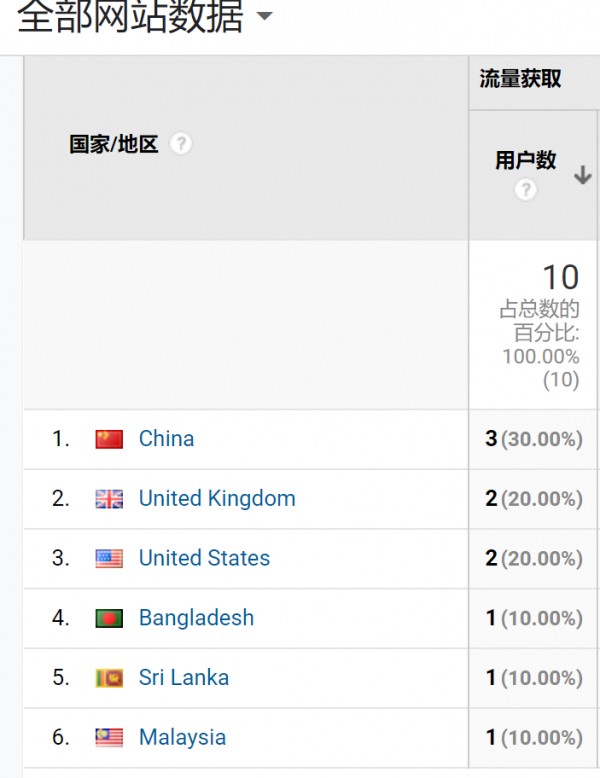Click the 国家/地区 column header

[113, 144]
